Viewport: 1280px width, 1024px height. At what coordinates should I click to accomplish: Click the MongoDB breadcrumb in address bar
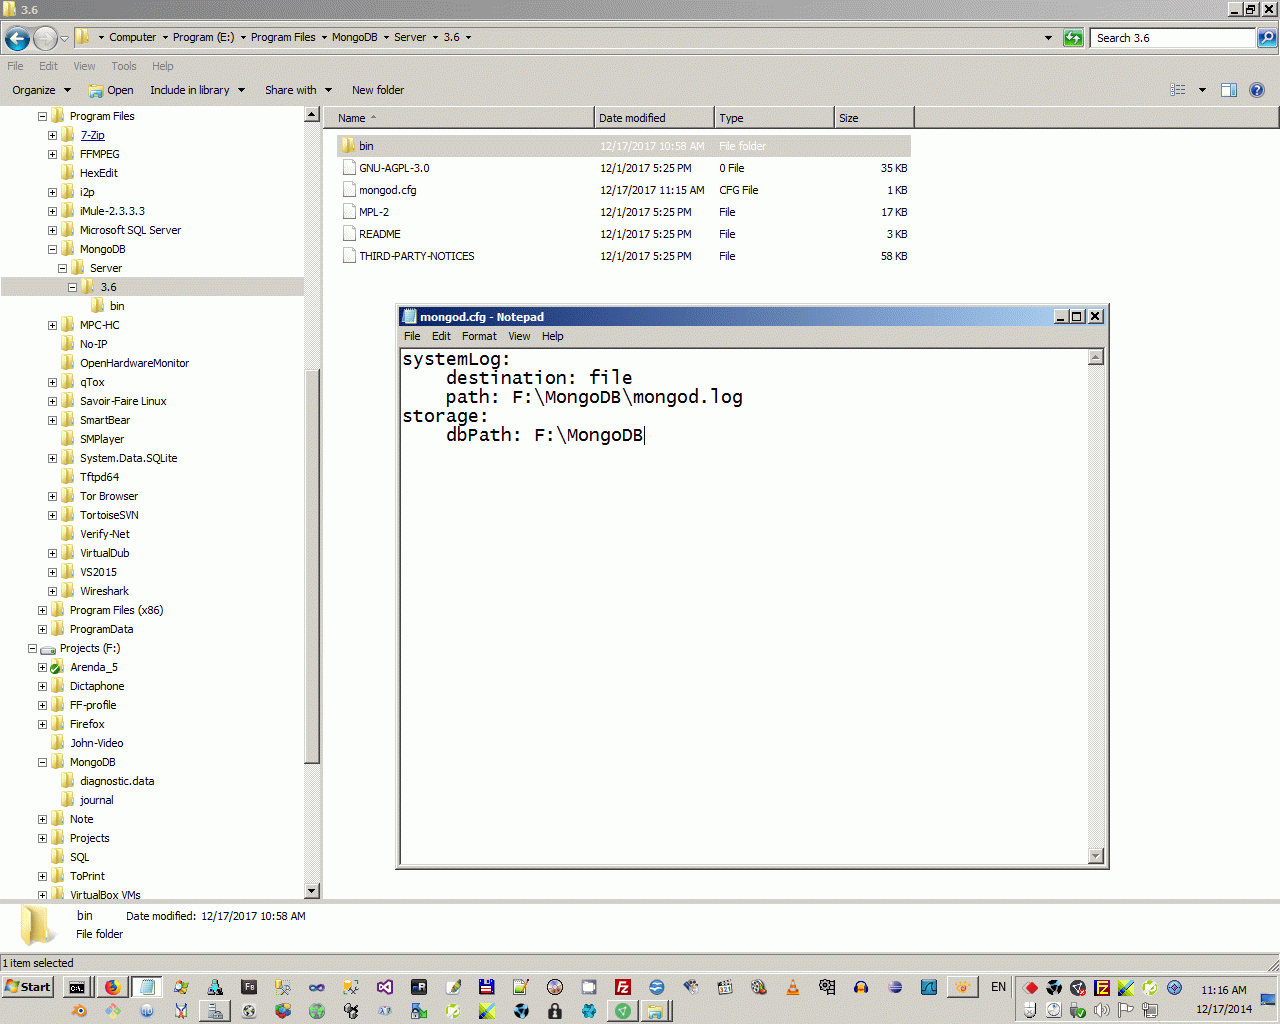pos(354,37)
